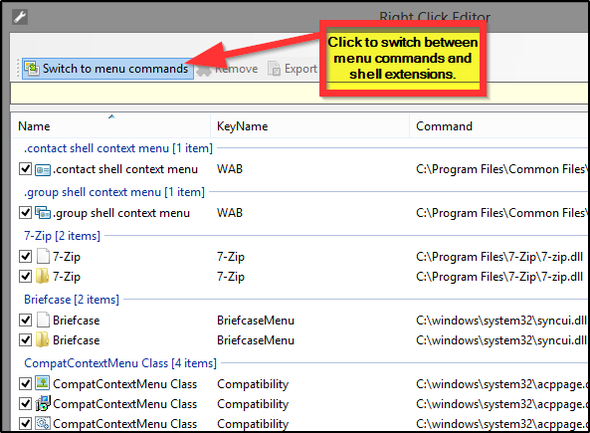Click the Remove toolbar button
The height and width of the screenshot is (433, 590).
click(x=227, y=69)
